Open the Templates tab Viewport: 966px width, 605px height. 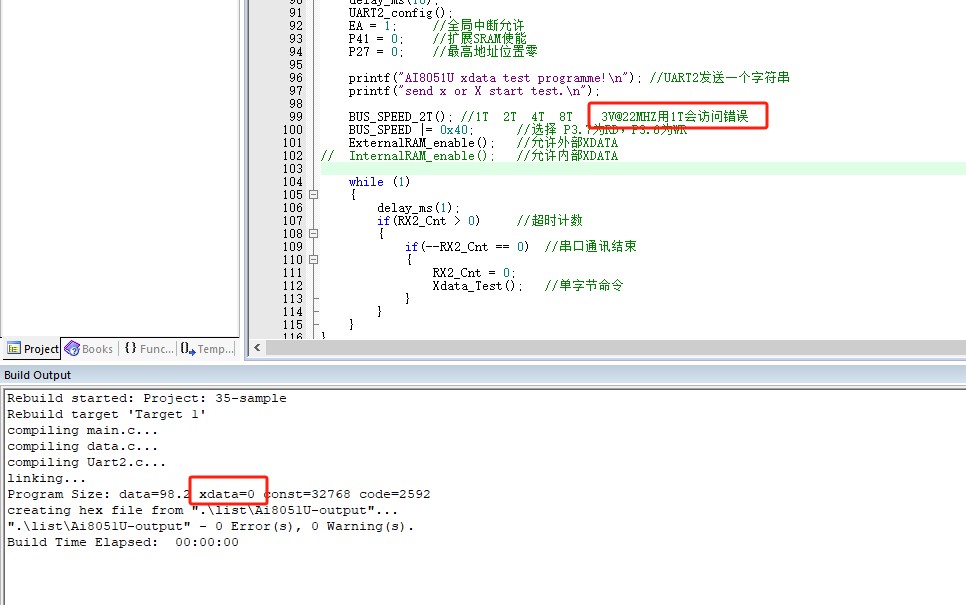click(207, 349)
